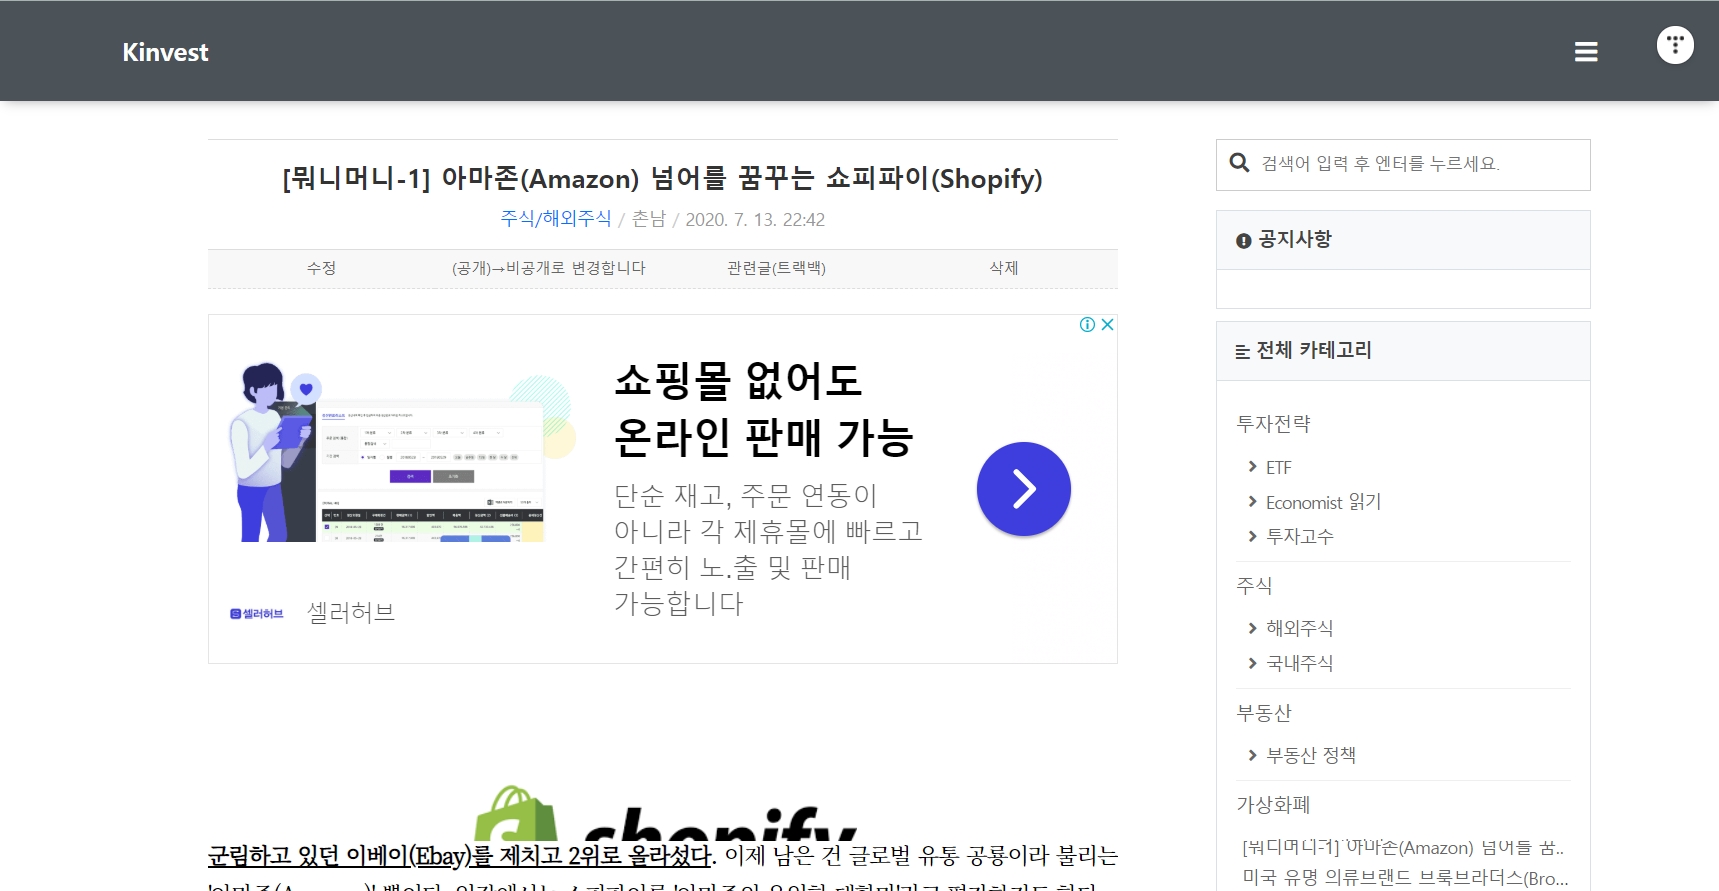Click the 전체 카테고리 list icon
Image resolution: width=1719 pixels, height=891 pixels.
click(1242, 352)
